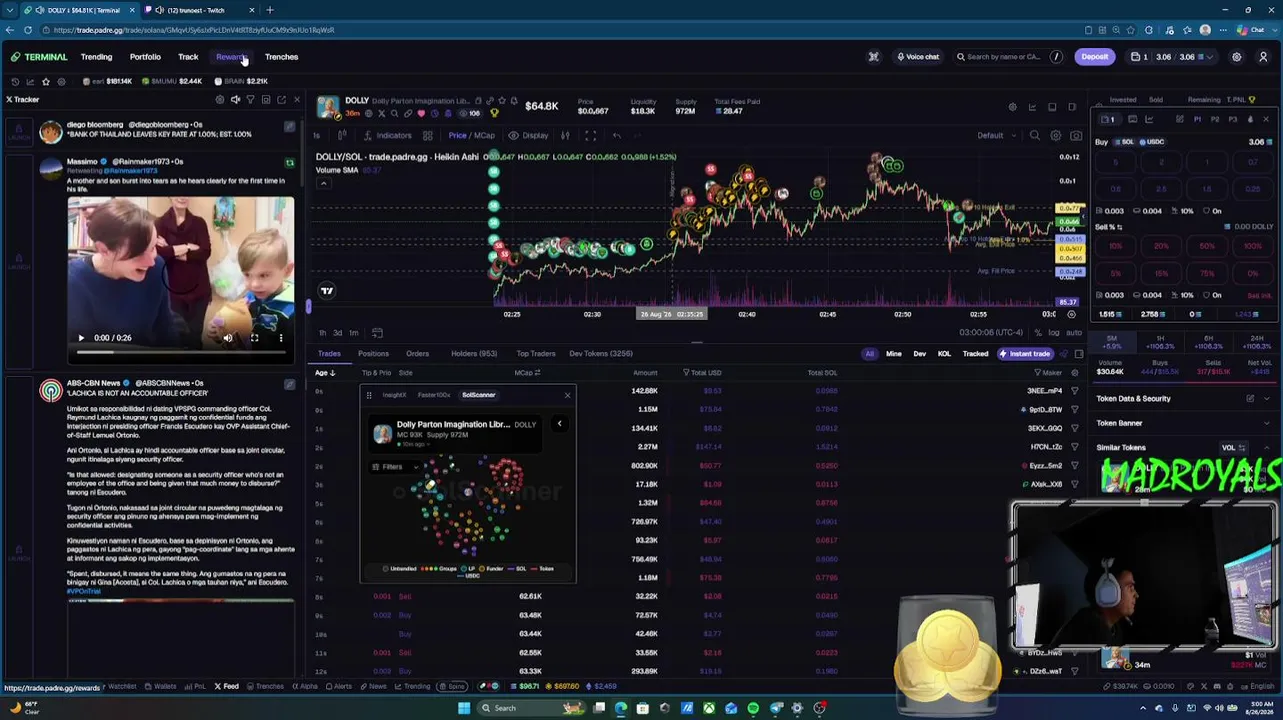Click the Voice chat button

918,57
